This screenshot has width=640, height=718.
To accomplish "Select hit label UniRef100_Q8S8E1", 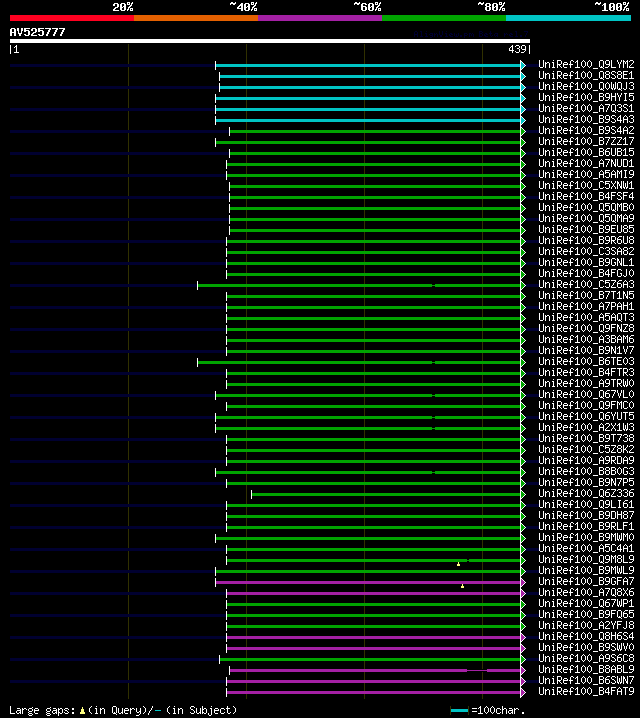I will tap(586, 76).
